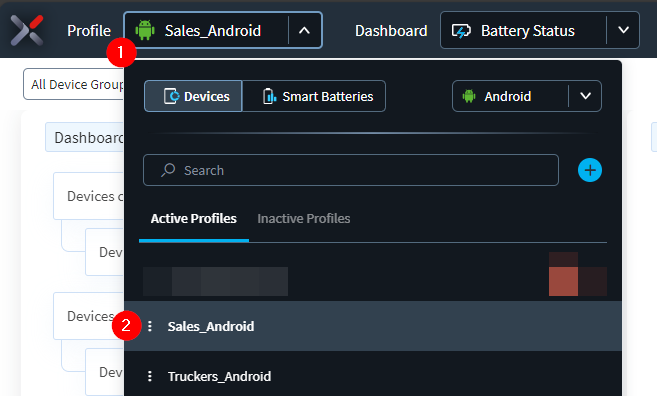
Task: Click the profile Search field
Action: pyautogui.click(x=351, y=170)
